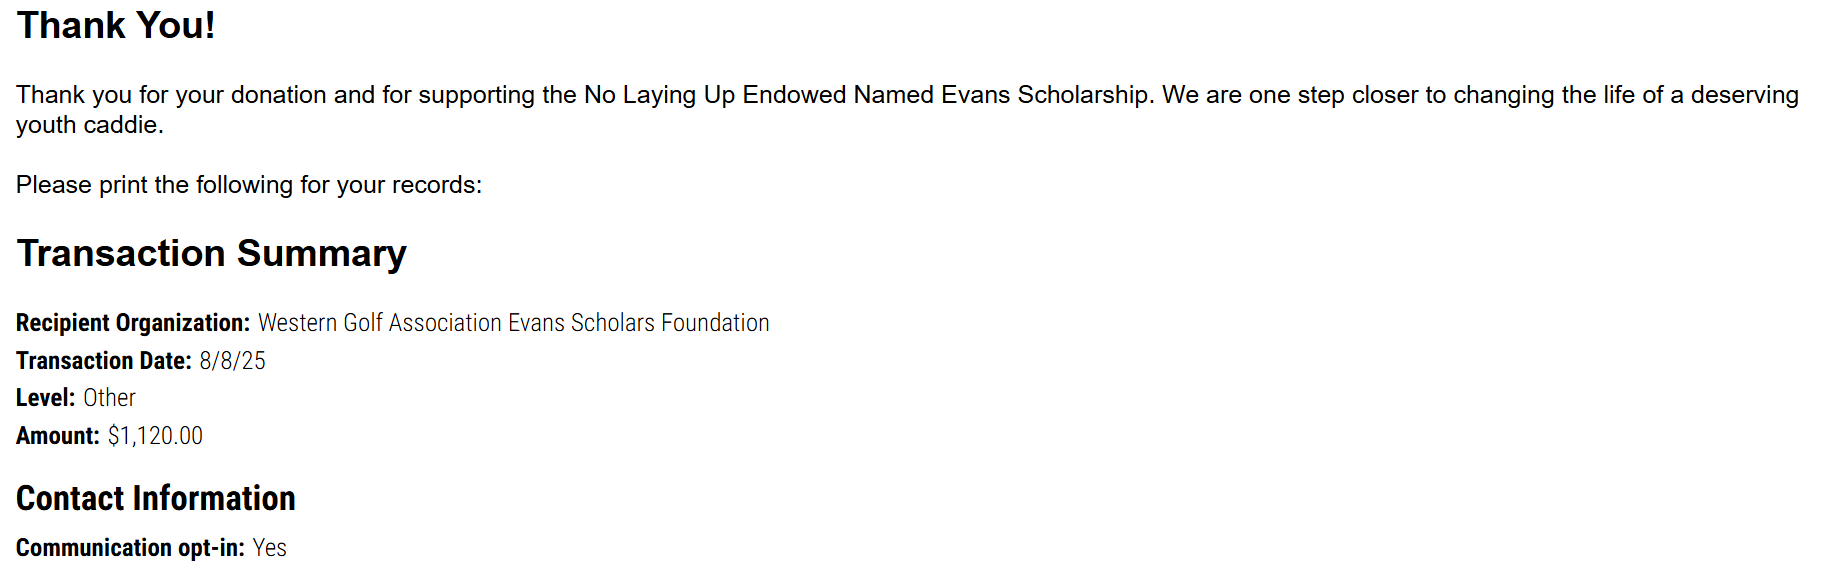Click the "Thank You!" heading
Screen dimensions: 1823x570
point(116,26)
